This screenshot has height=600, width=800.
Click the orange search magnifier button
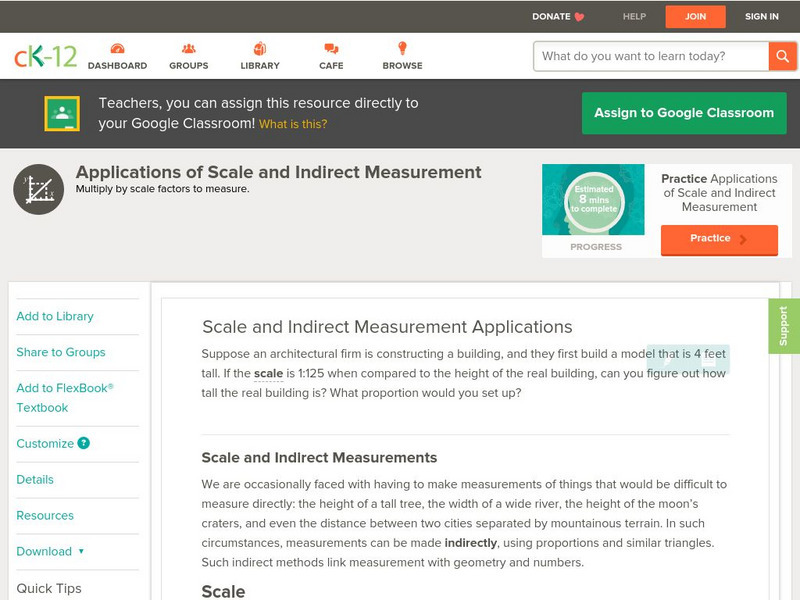pyautogui.click(x=782, y=56)
